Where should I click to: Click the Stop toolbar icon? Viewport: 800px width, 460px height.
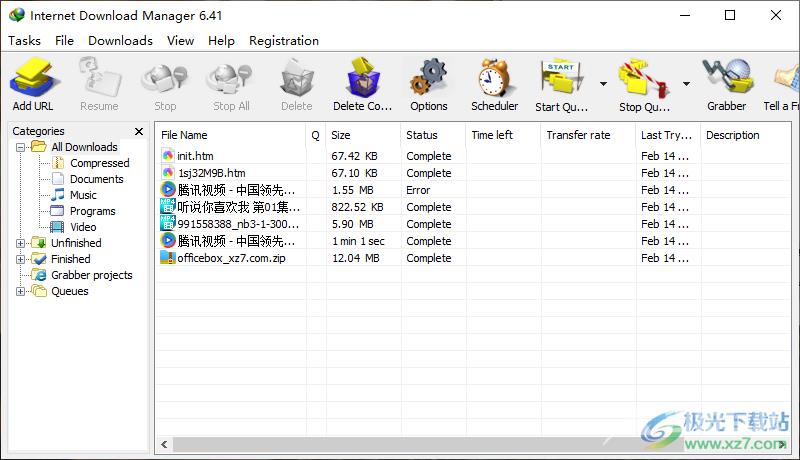[165, 80]
